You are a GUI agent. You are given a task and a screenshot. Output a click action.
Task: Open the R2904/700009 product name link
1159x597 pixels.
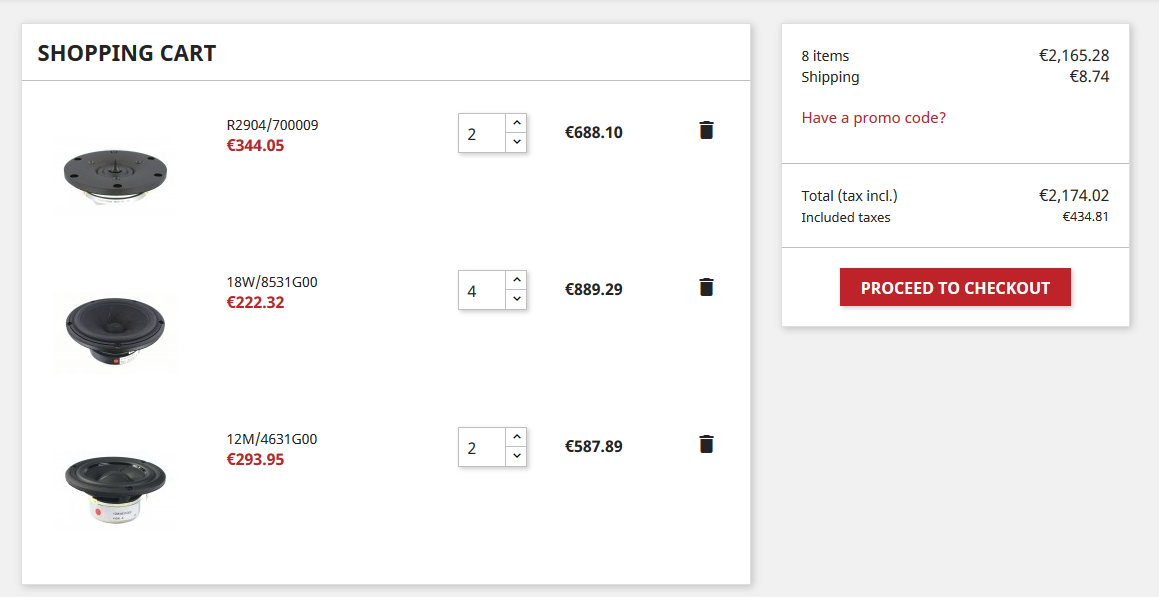coord(272,125)
